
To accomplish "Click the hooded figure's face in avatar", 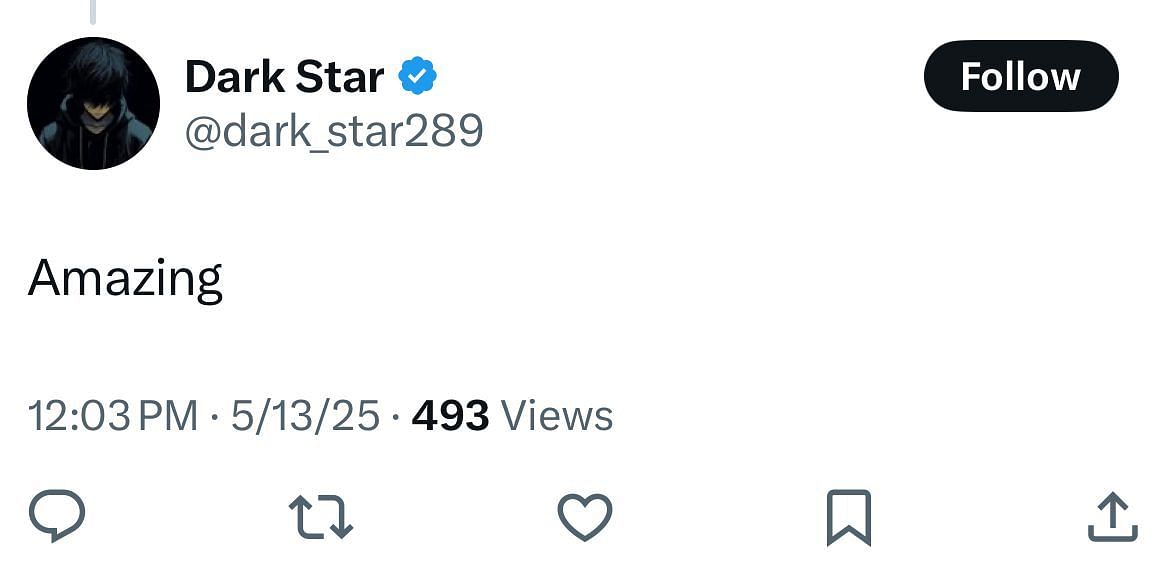I will pyautogui.click(x=95, y=112).
